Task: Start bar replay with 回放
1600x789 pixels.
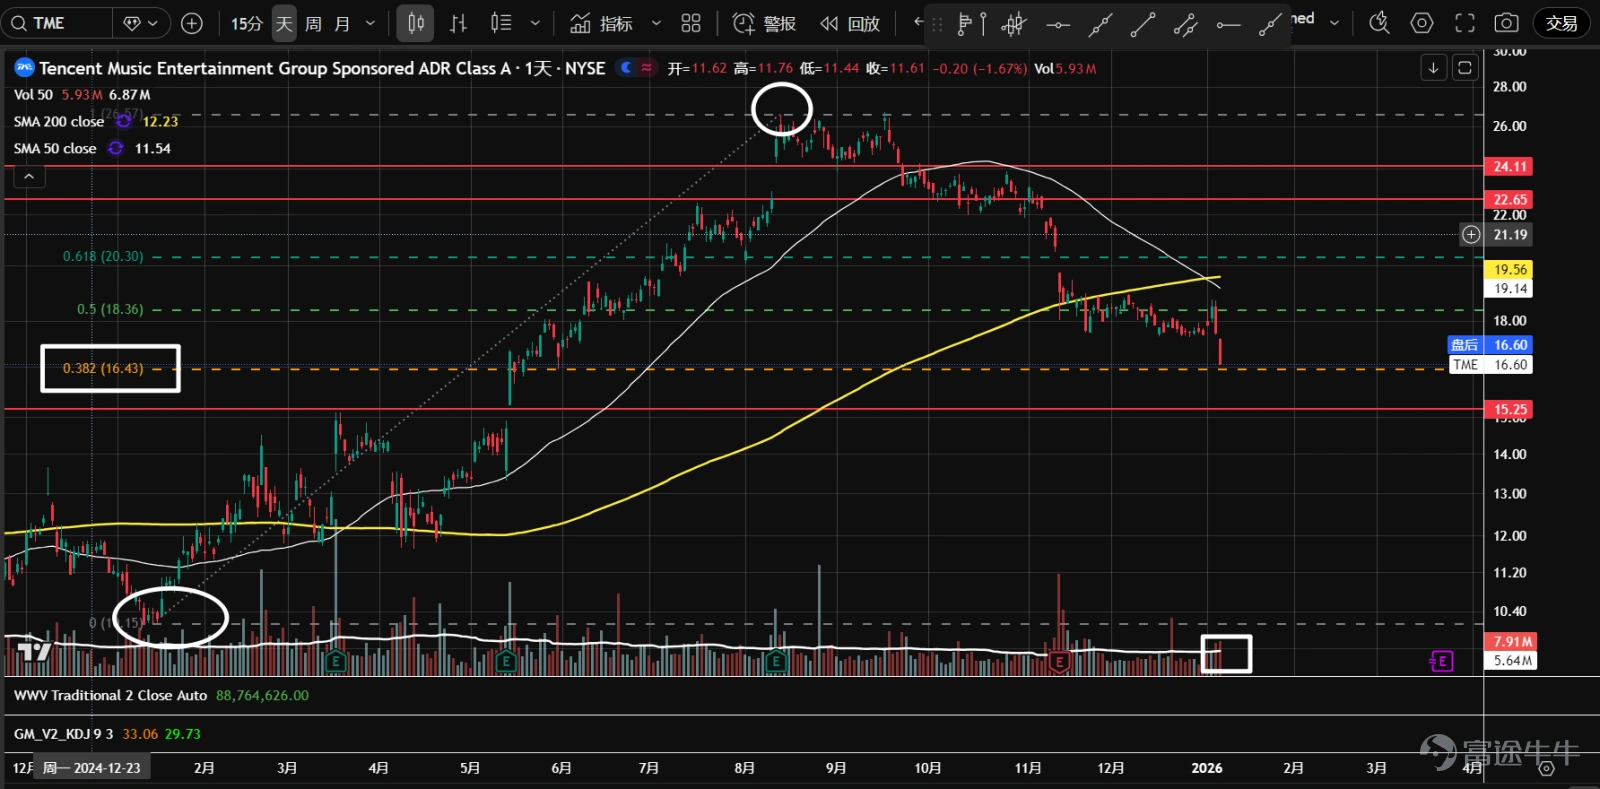Action: [x=850, y=23]
